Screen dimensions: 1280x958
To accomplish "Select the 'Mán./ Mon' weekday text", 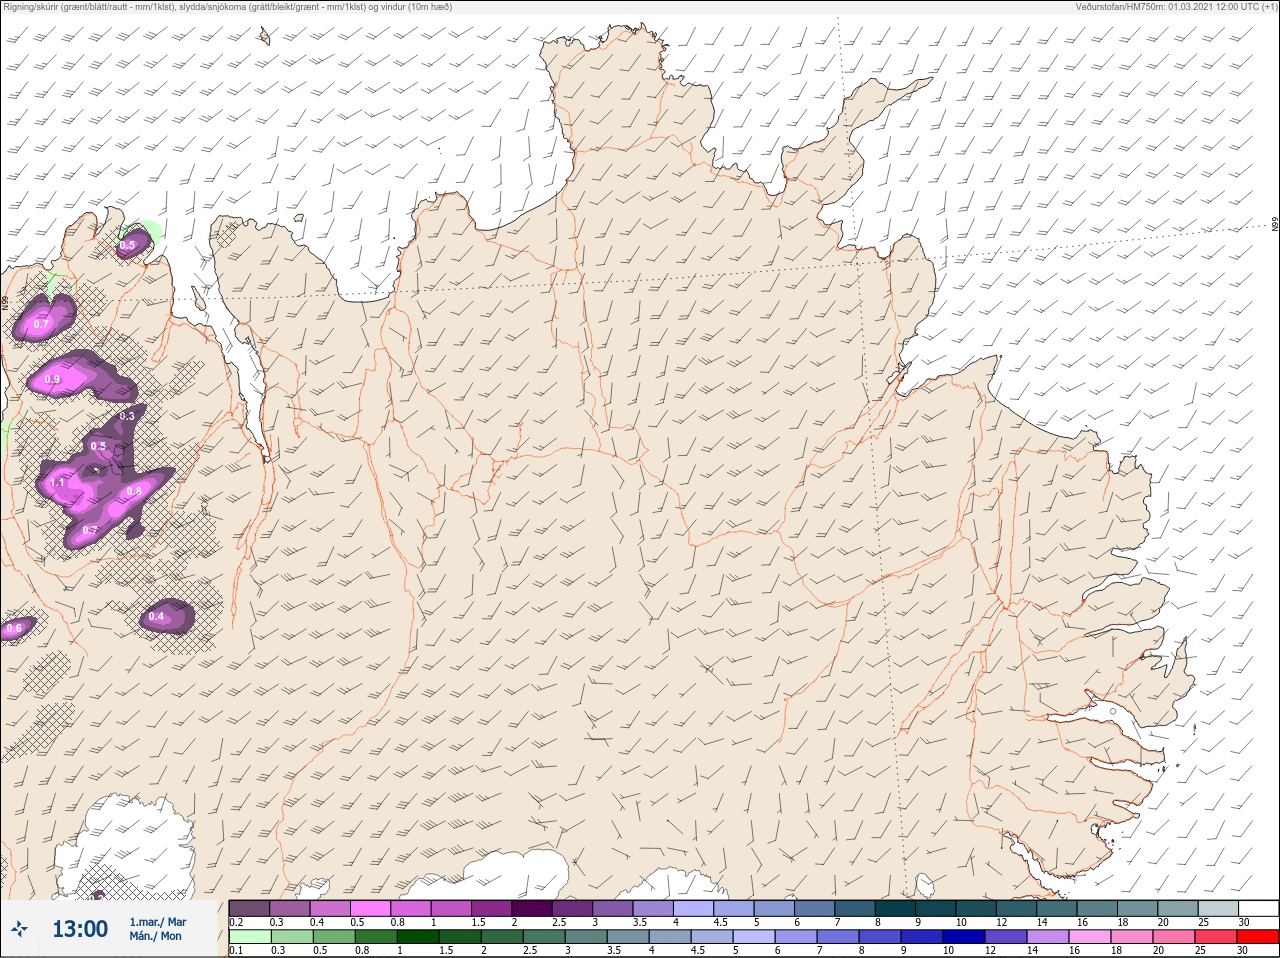I will [155, 936].
